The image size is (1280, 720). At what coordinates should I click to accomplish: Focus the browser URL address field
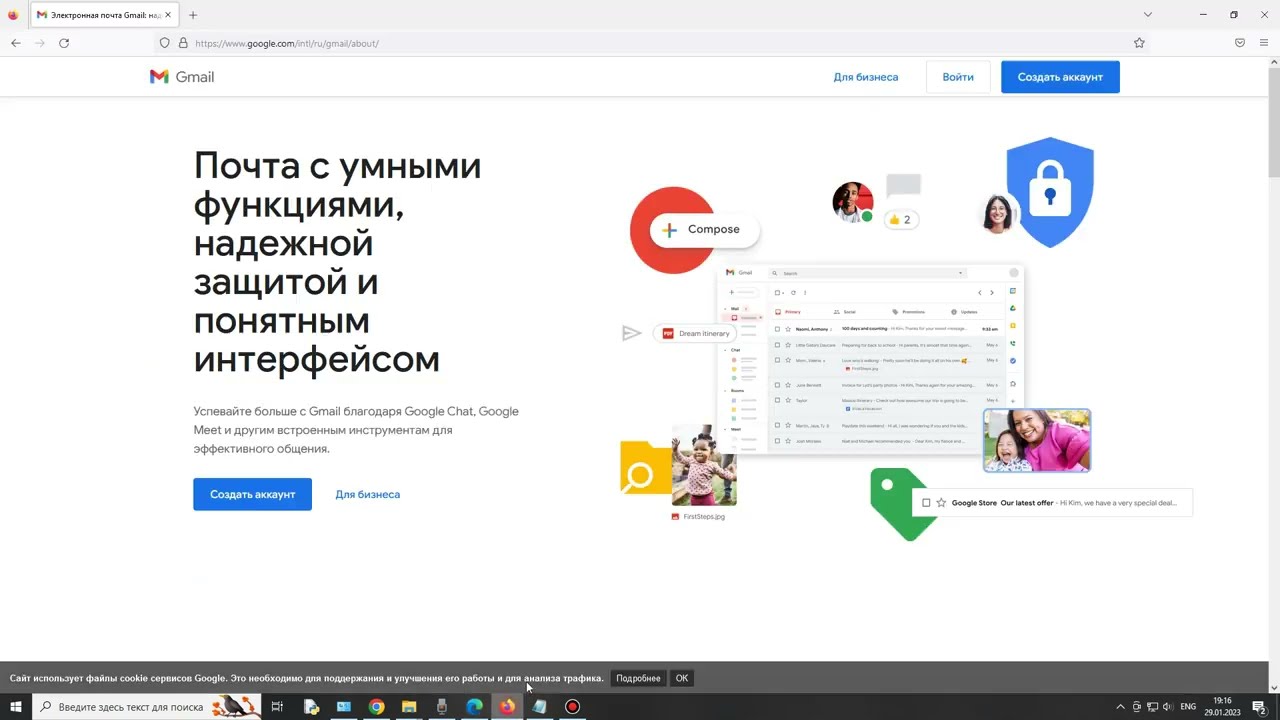tap(655, 43)
